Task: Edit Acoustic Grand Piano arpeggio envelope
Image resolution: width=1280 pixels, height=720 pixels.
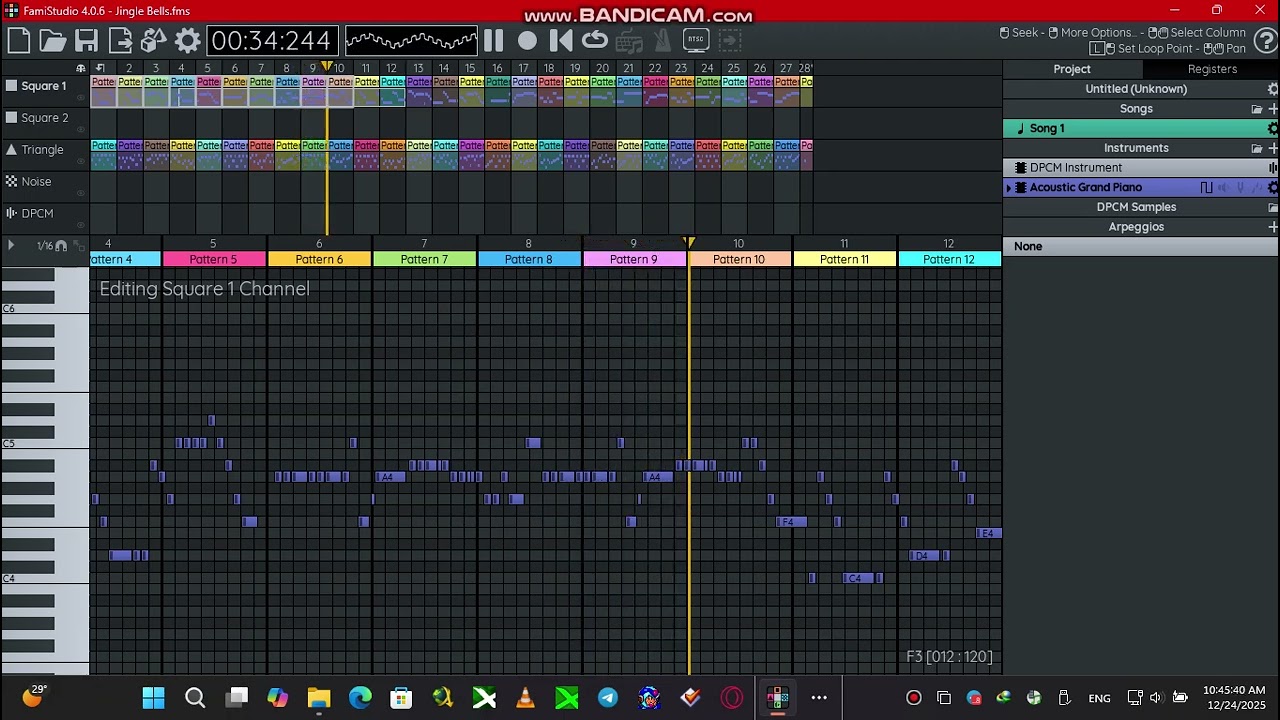Action: [1256, 188]
